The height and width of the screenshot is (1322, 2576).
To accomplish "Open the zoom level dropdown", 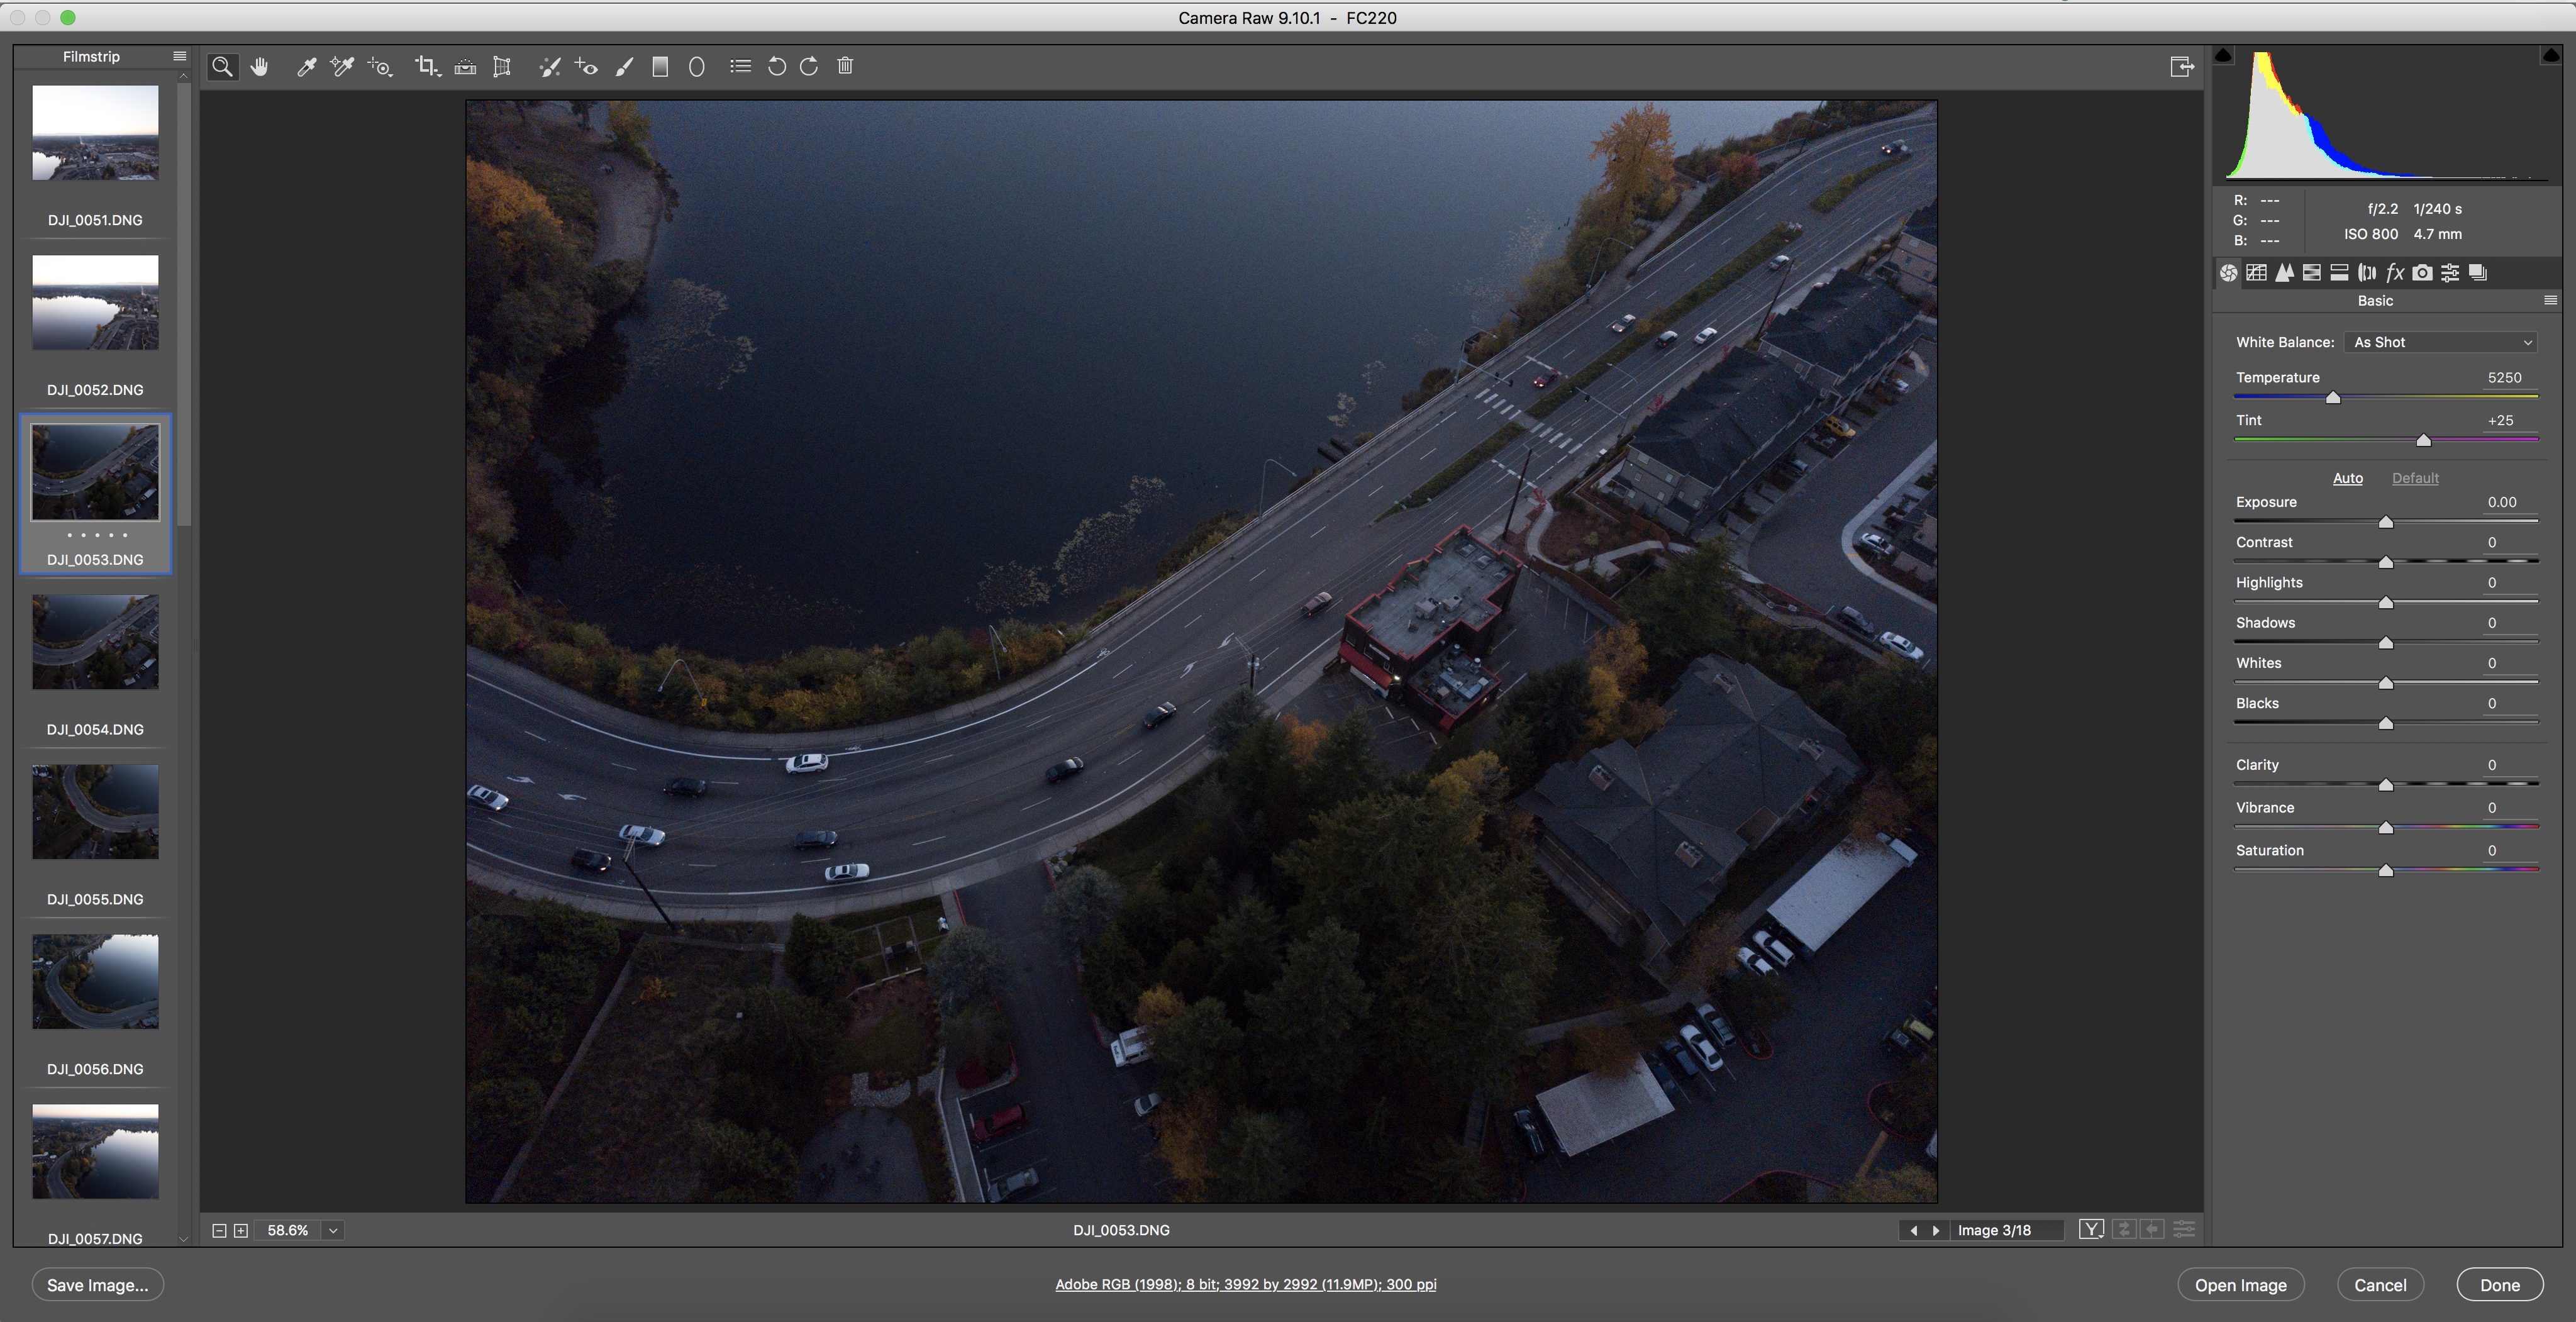I will [334, 1230].
